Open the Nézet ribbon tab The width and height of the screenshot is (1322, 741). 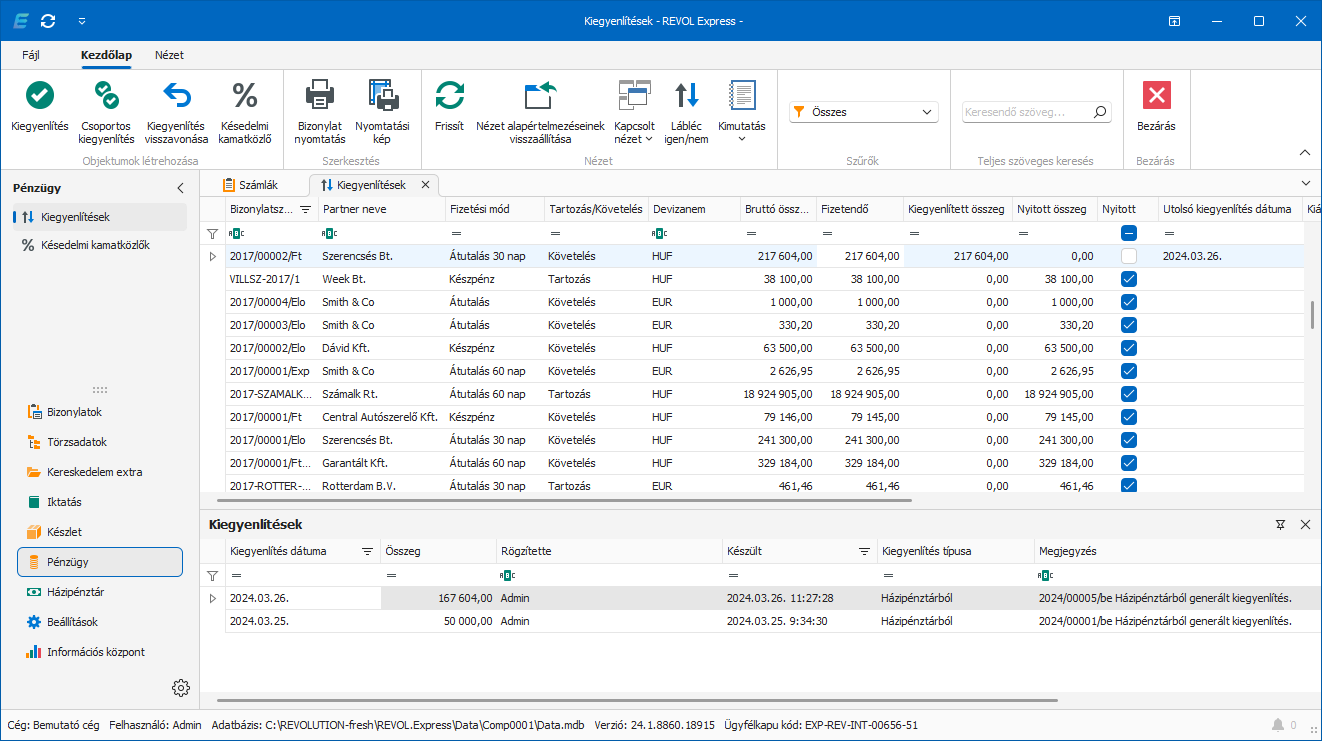(169, 55)
